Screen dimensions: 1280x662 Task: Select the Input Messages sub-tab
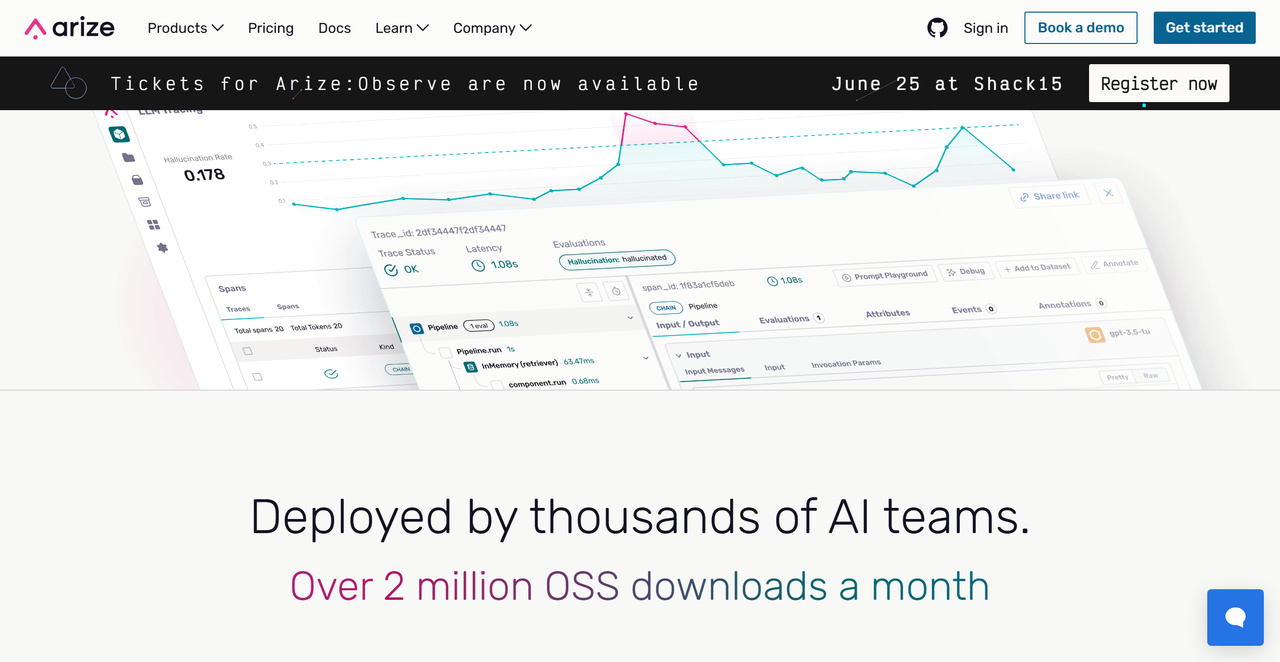click(x=714, y=370)
